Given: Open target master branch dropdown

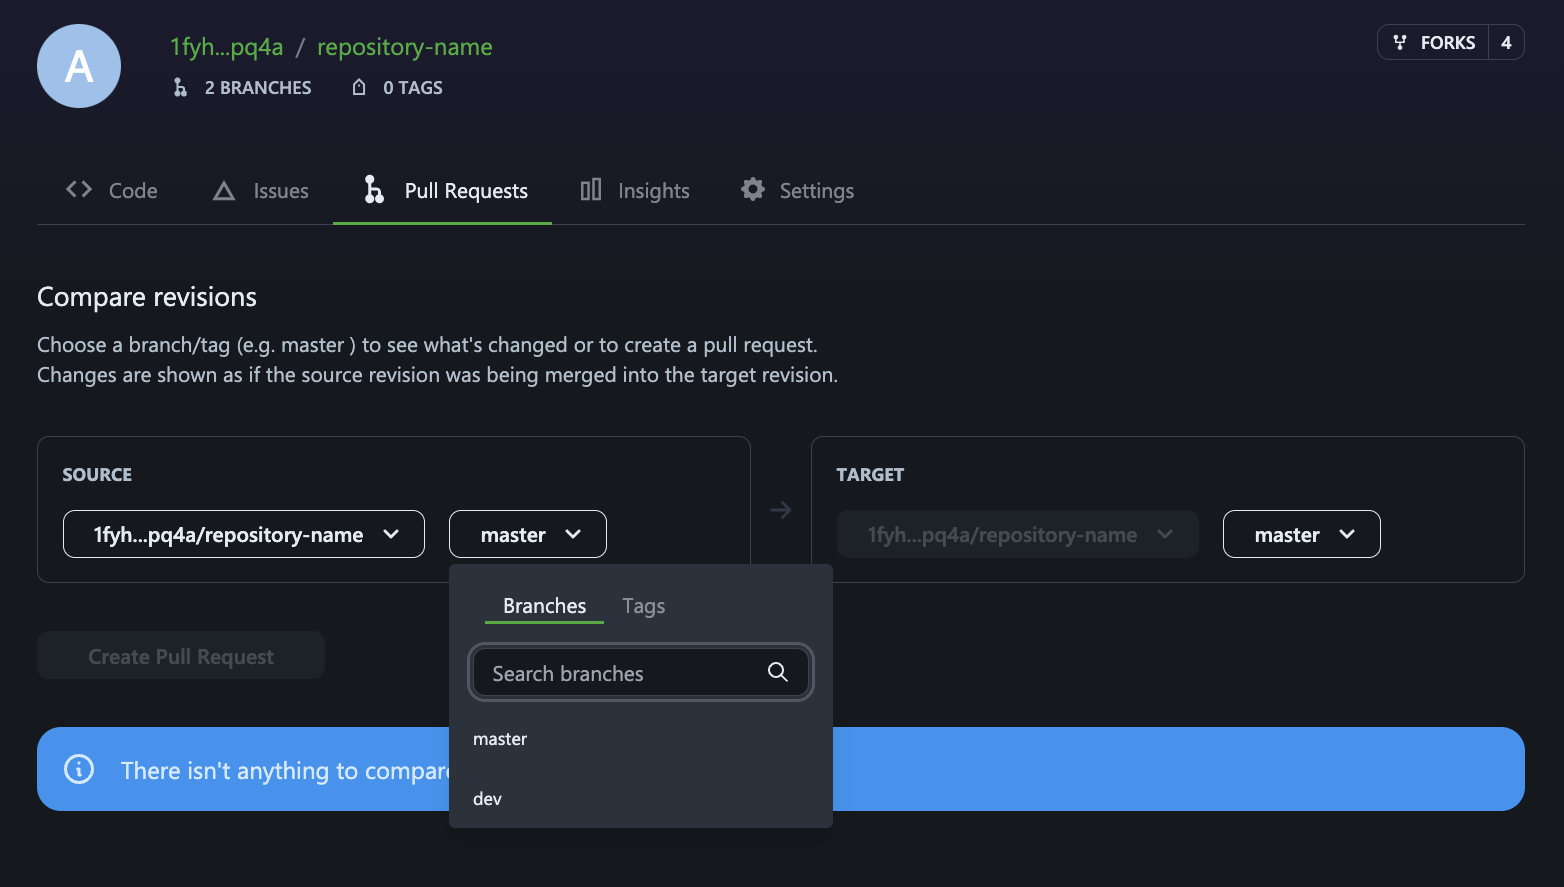Looking at the screenshot, I should [1302, 534].
